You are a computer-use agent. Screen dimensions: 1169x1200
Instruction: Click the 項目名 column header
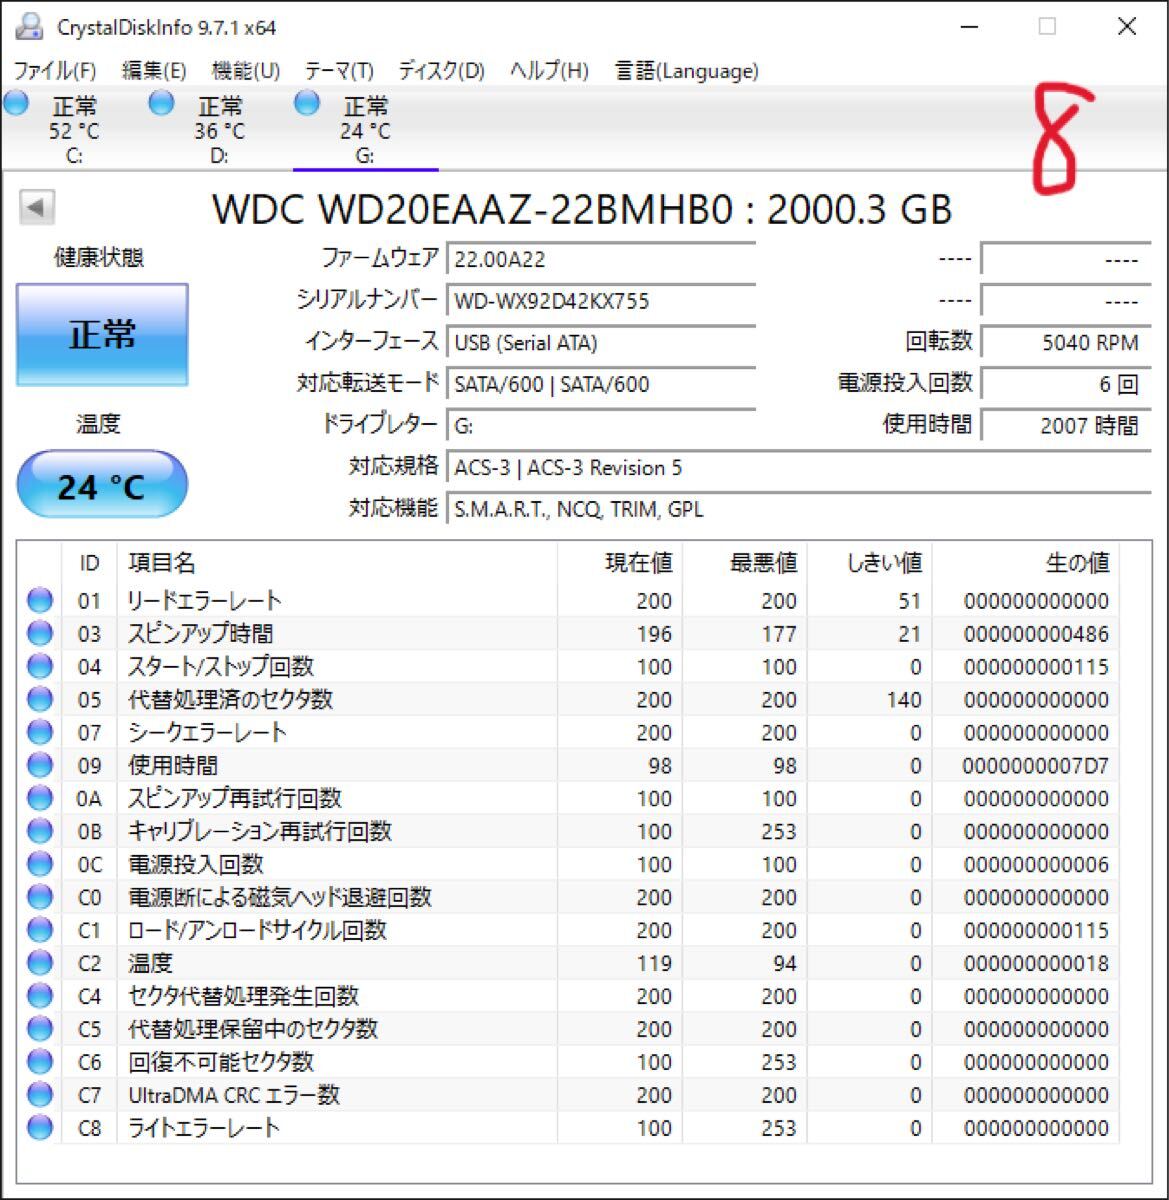tap(337, 563)
